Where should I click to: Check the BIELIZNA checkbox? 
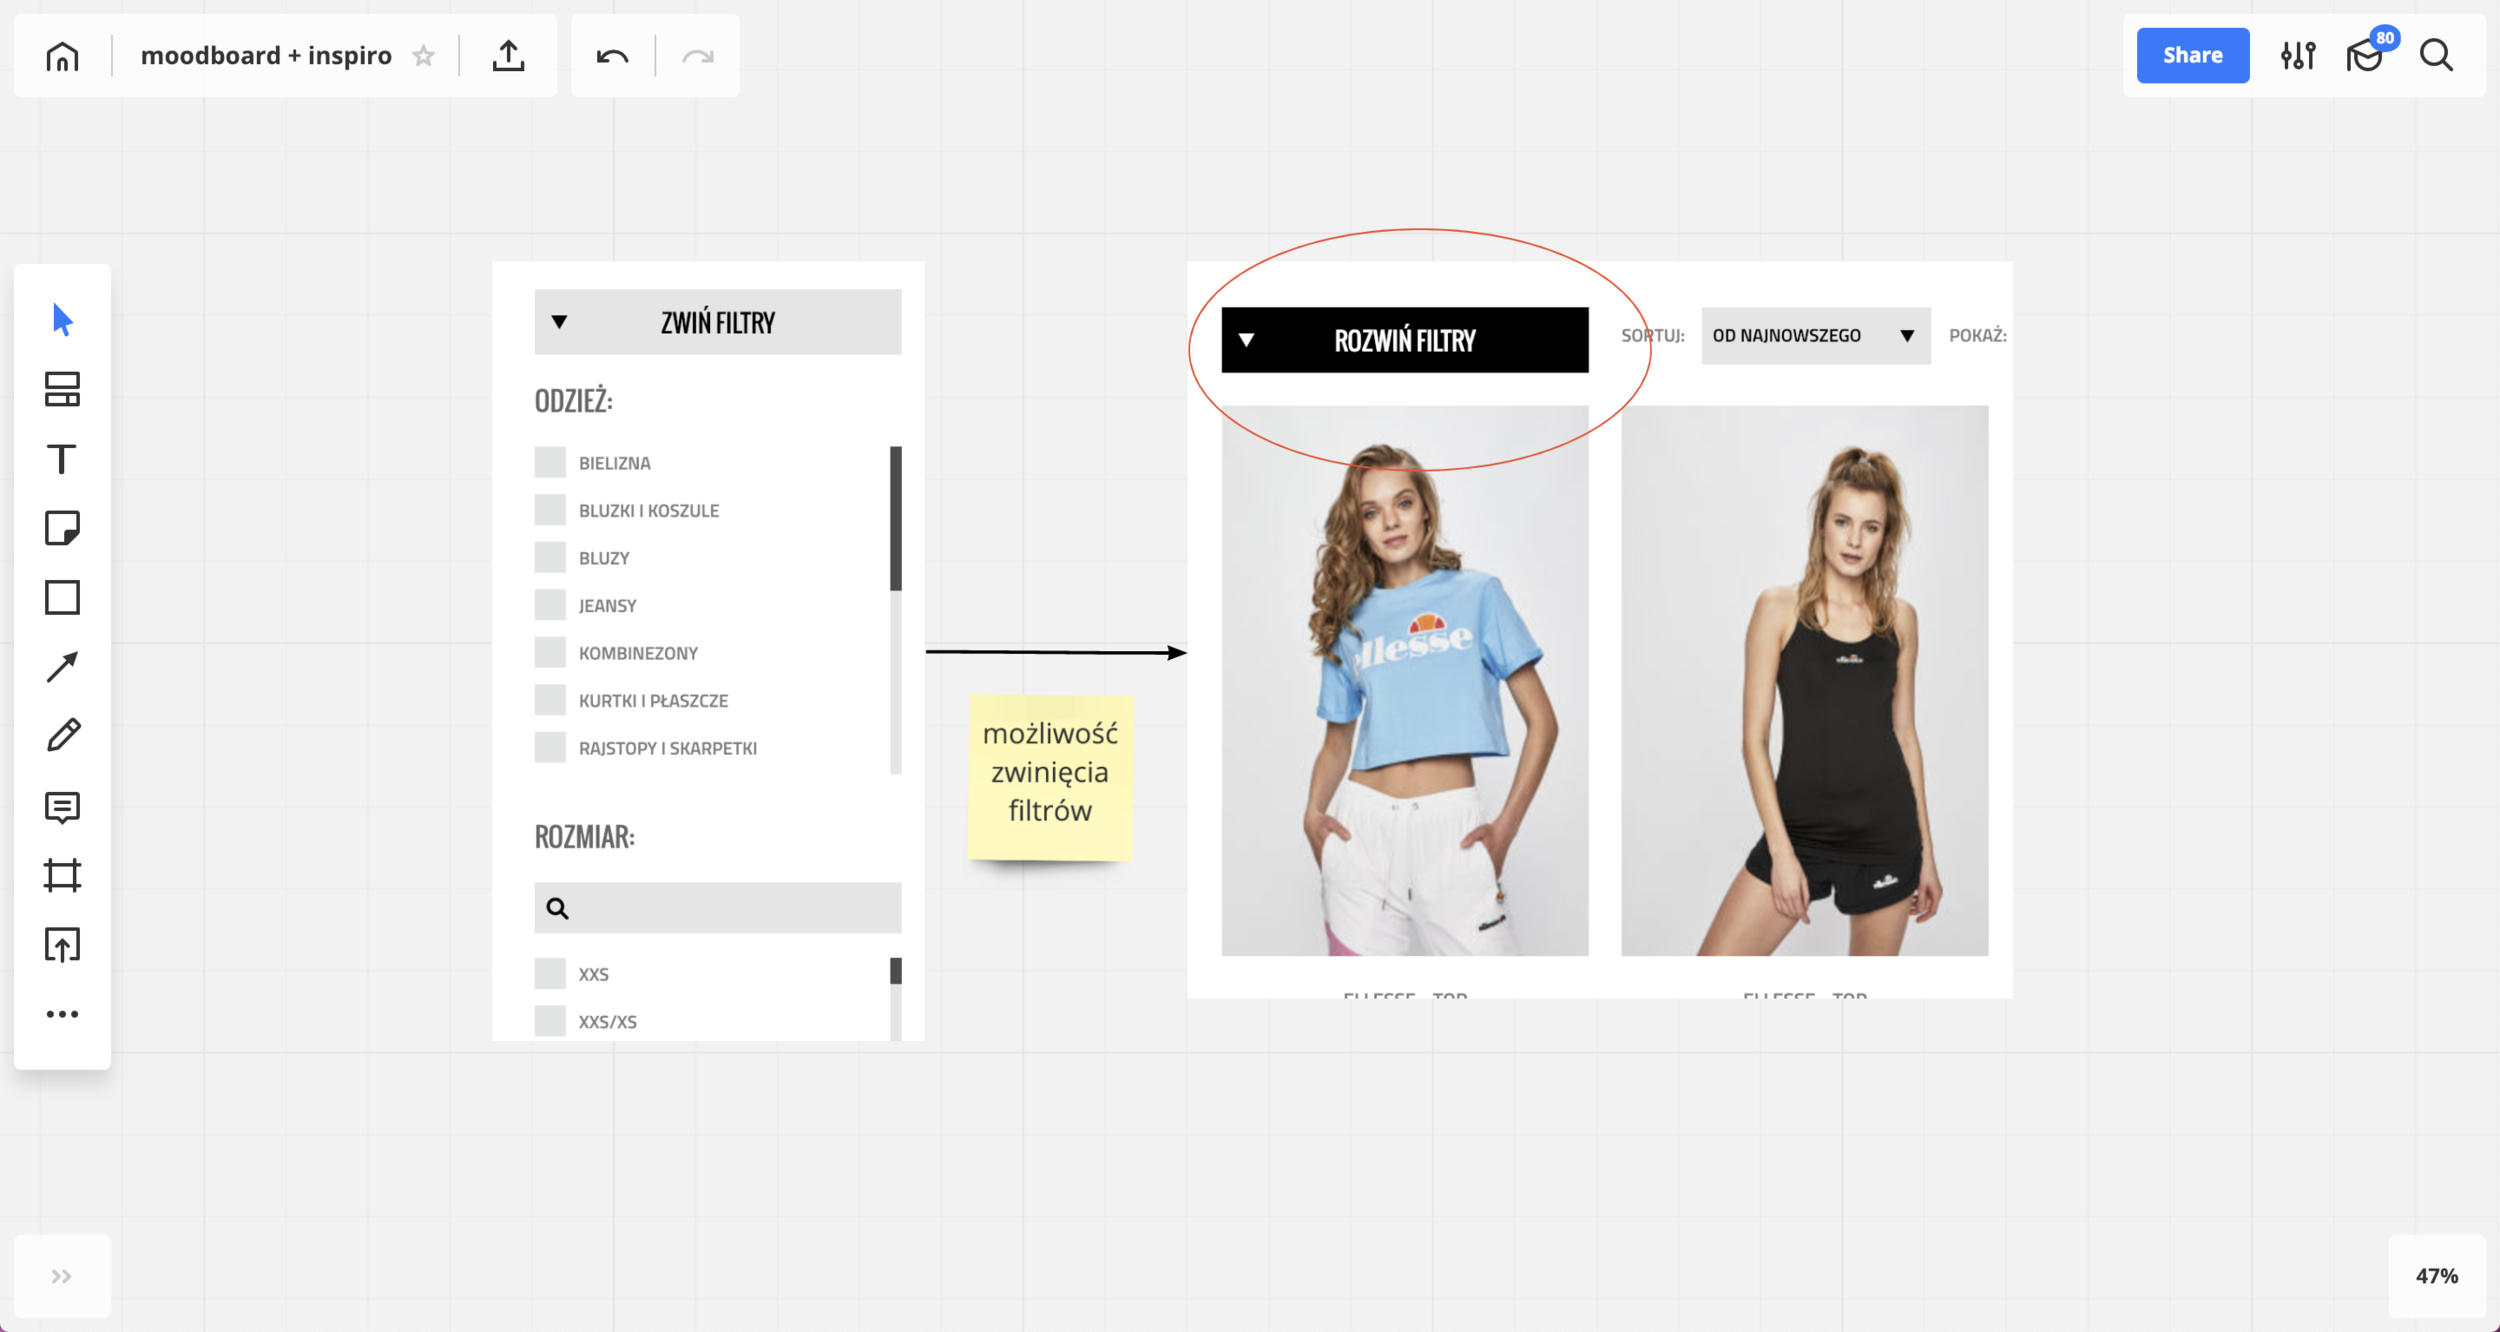pyautogui.click(x=550, y=462)
